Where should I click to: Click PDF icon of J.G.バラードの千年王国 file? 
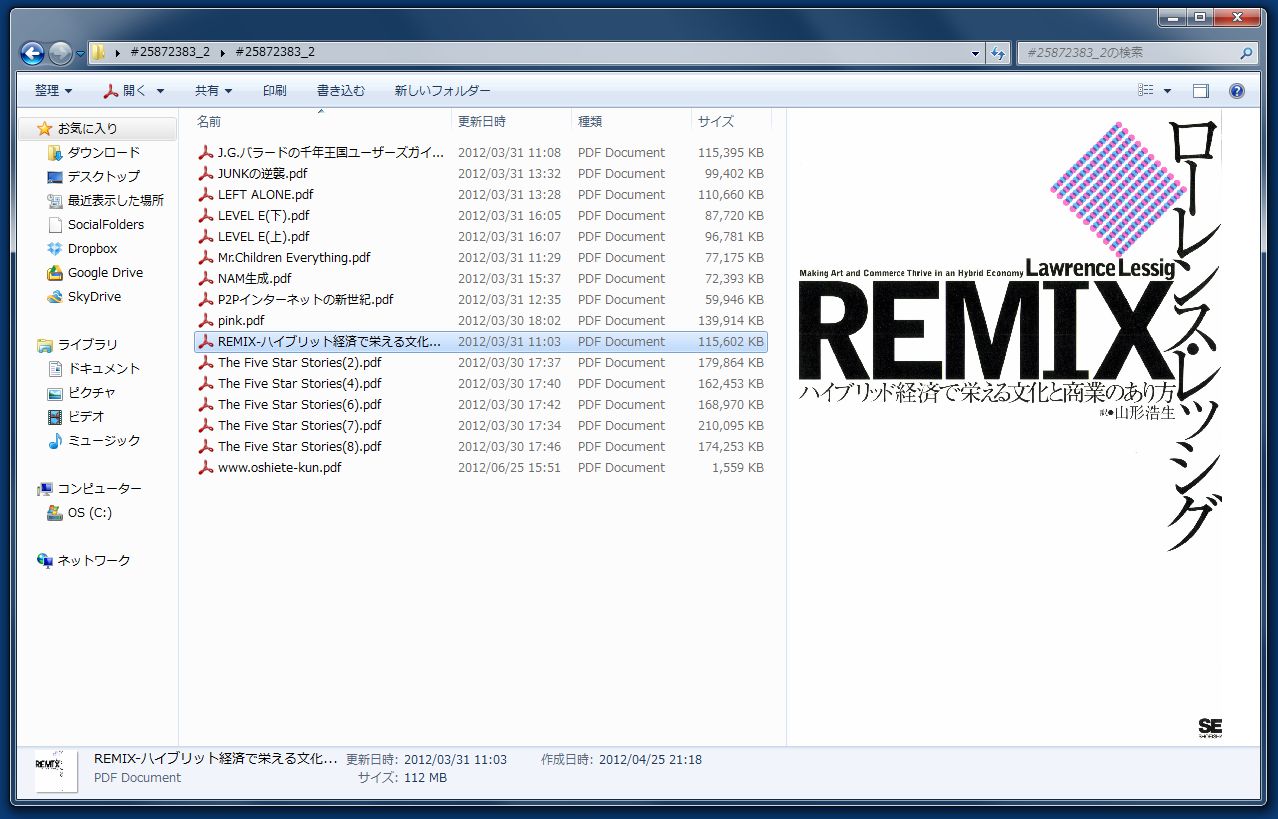point(206,152)
